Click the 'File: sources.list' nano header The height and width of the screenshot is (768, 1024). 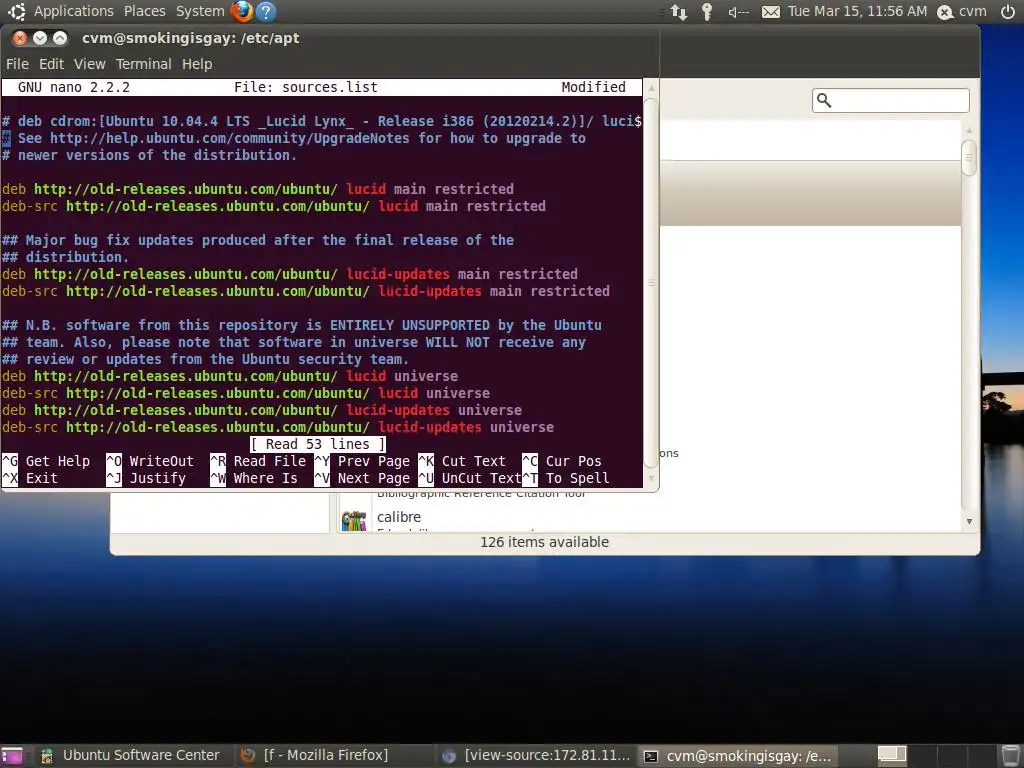(x=306, y=87)
